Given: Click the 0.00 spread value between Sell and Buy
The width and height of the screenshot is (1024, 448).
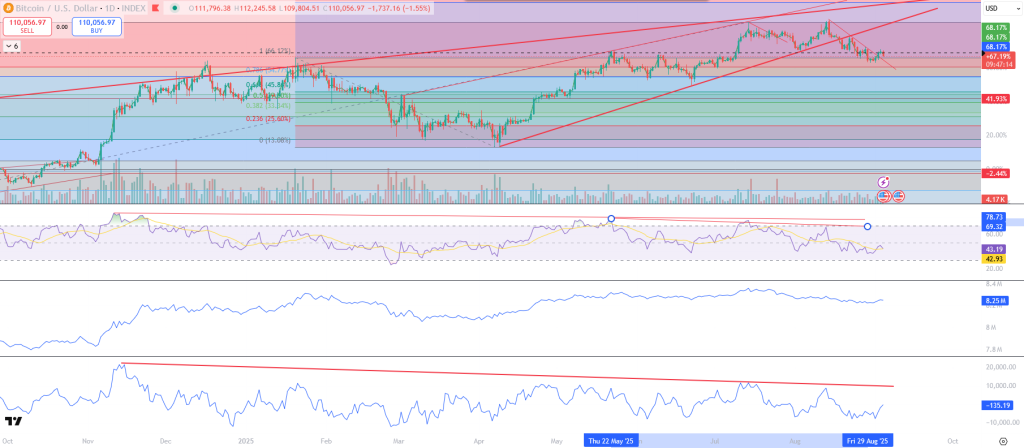Looking at the screenshot, I should point(61,27).
